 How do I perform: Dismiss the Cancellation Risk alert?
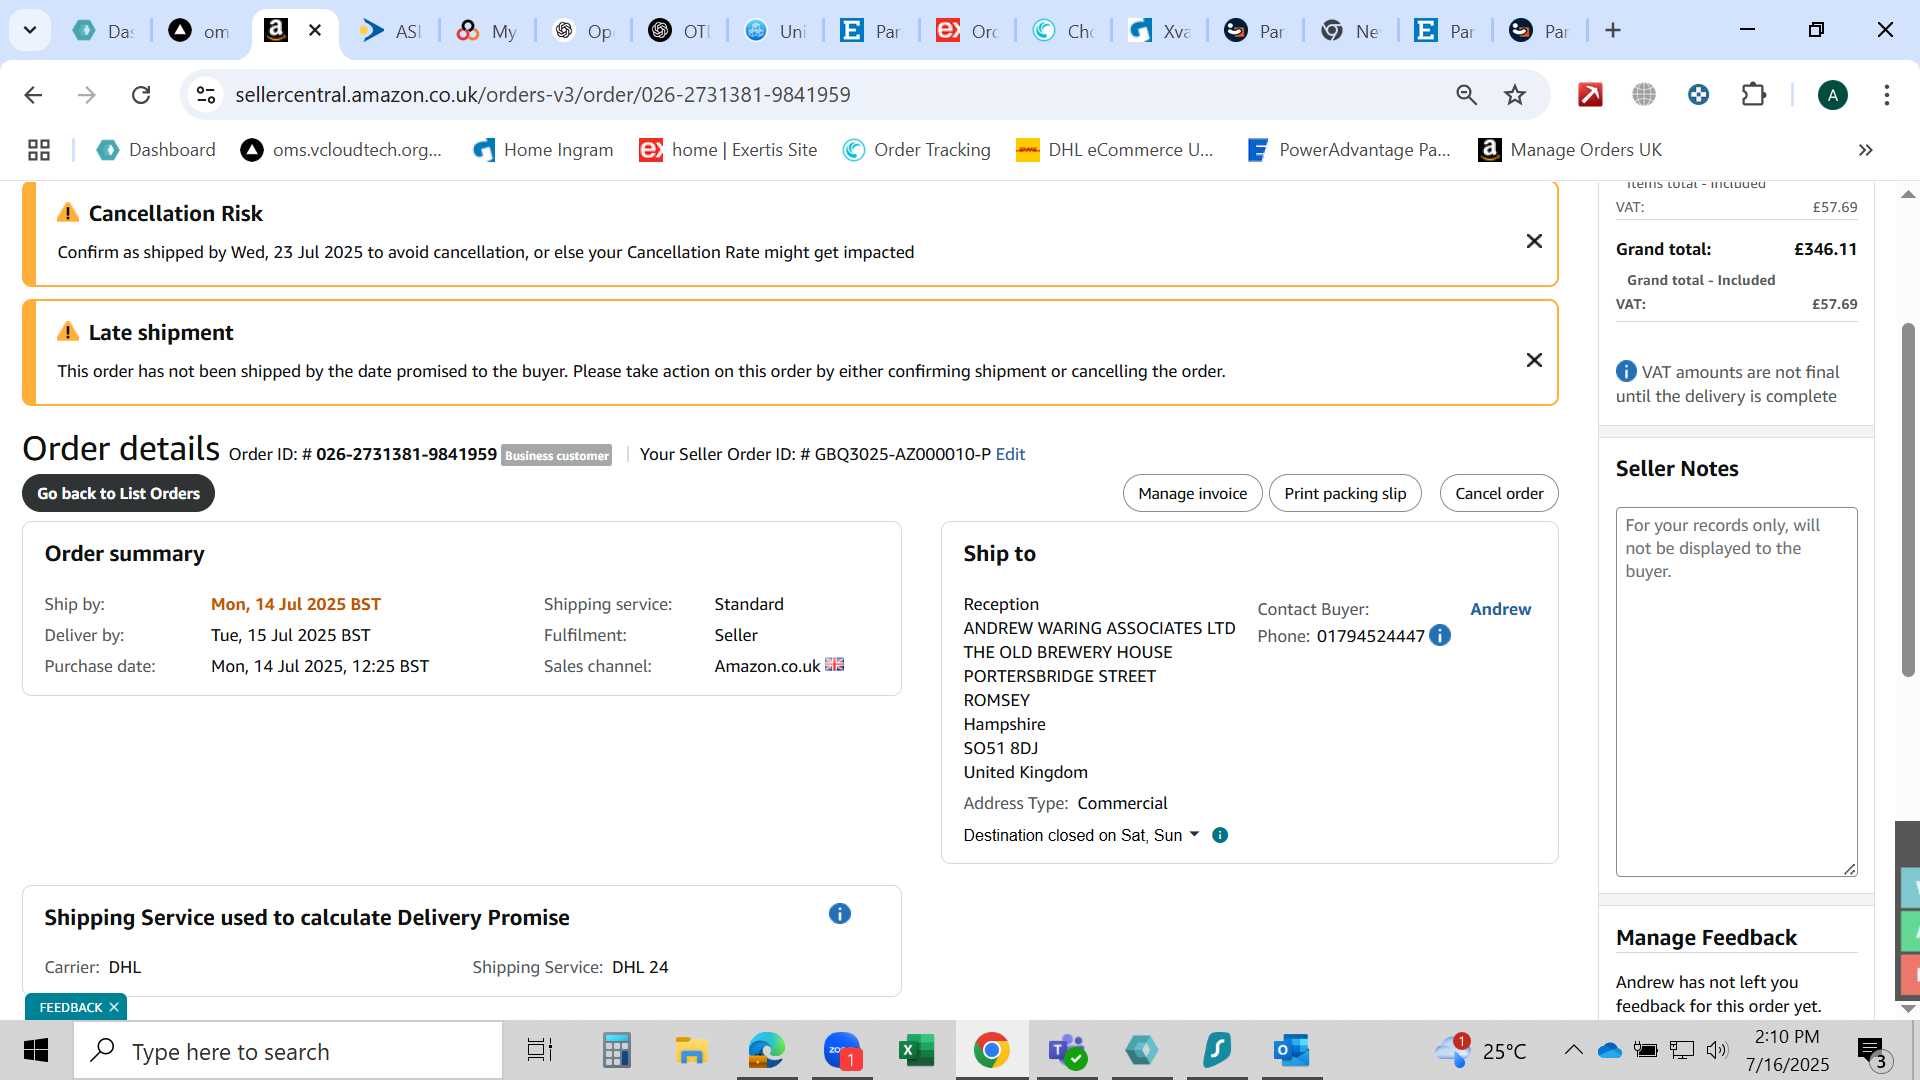pos(1534,241)
